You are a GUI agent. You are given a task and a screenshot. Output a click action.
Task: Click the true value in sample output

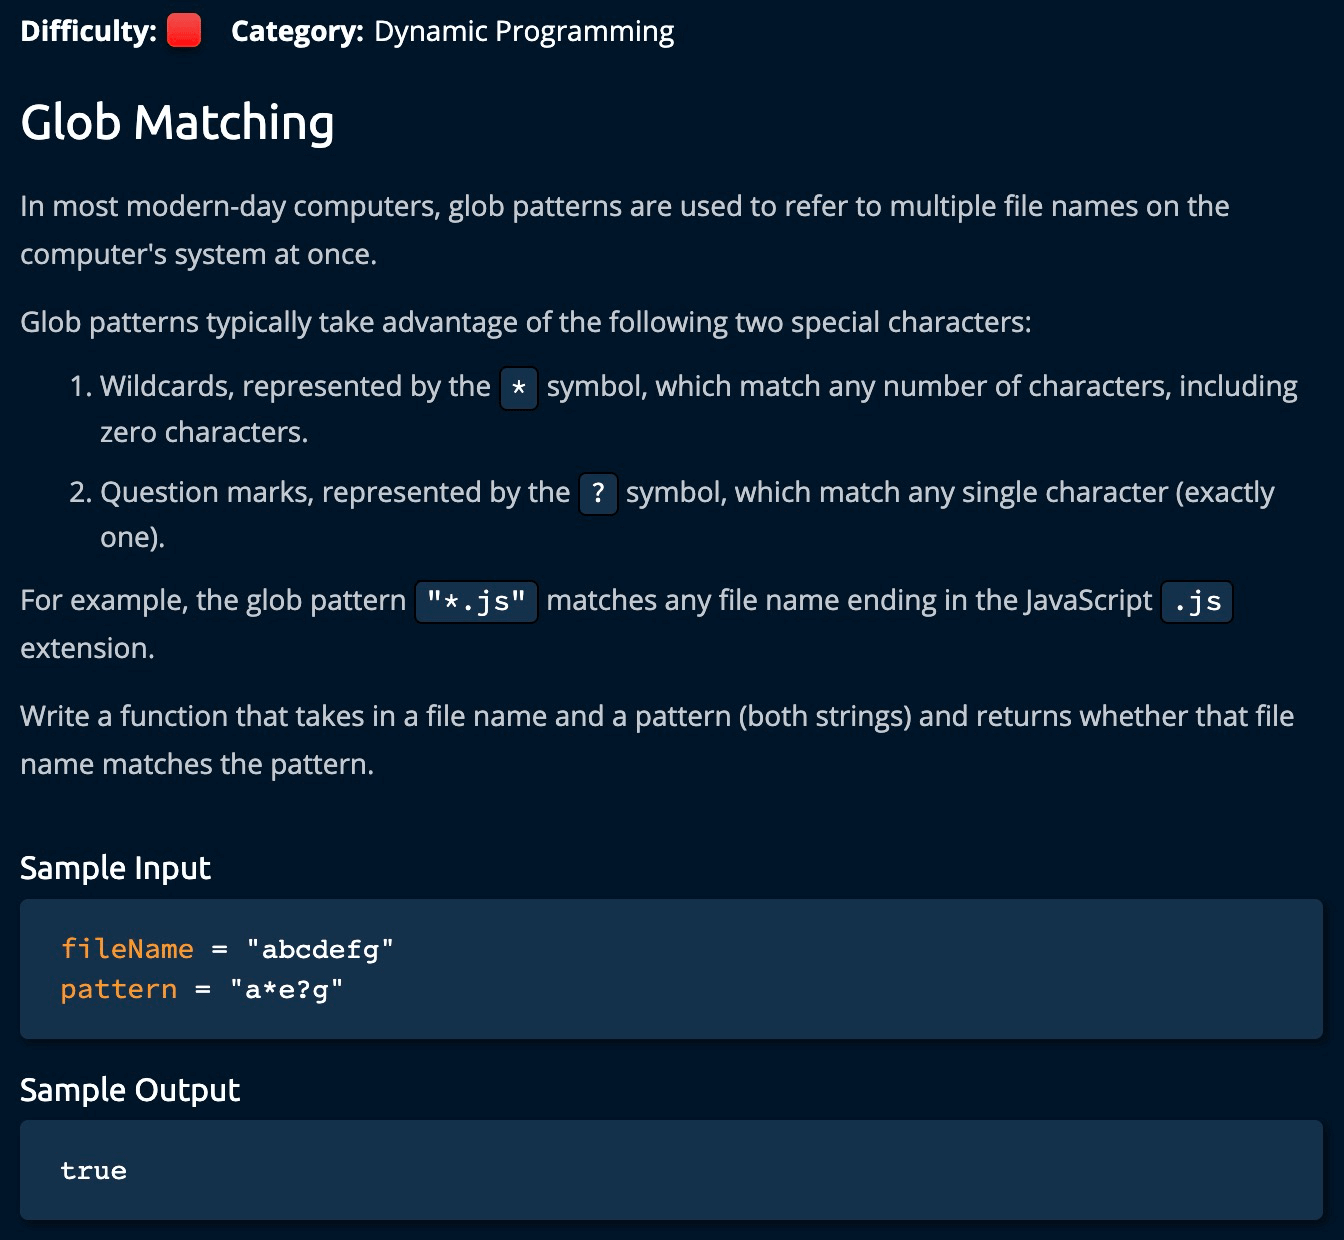pyautogui.click(x=93, y=1170)
